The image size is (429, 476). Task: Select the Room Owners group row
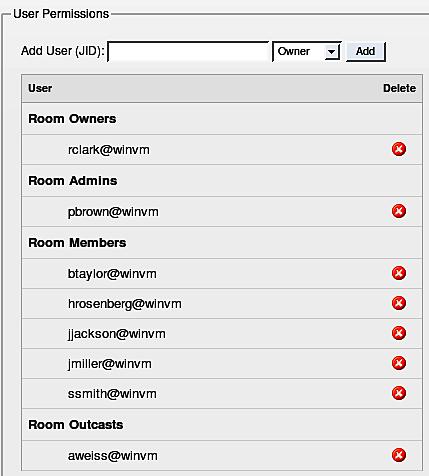(222, 119)
